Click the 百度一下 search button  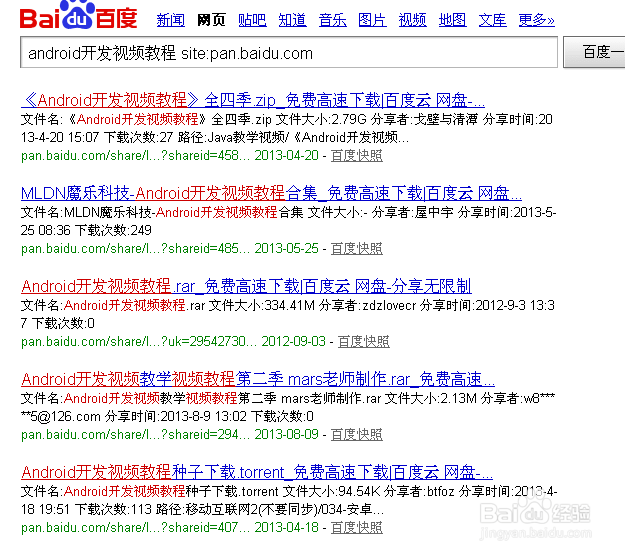pyautogui.click(x=594, y=52)
